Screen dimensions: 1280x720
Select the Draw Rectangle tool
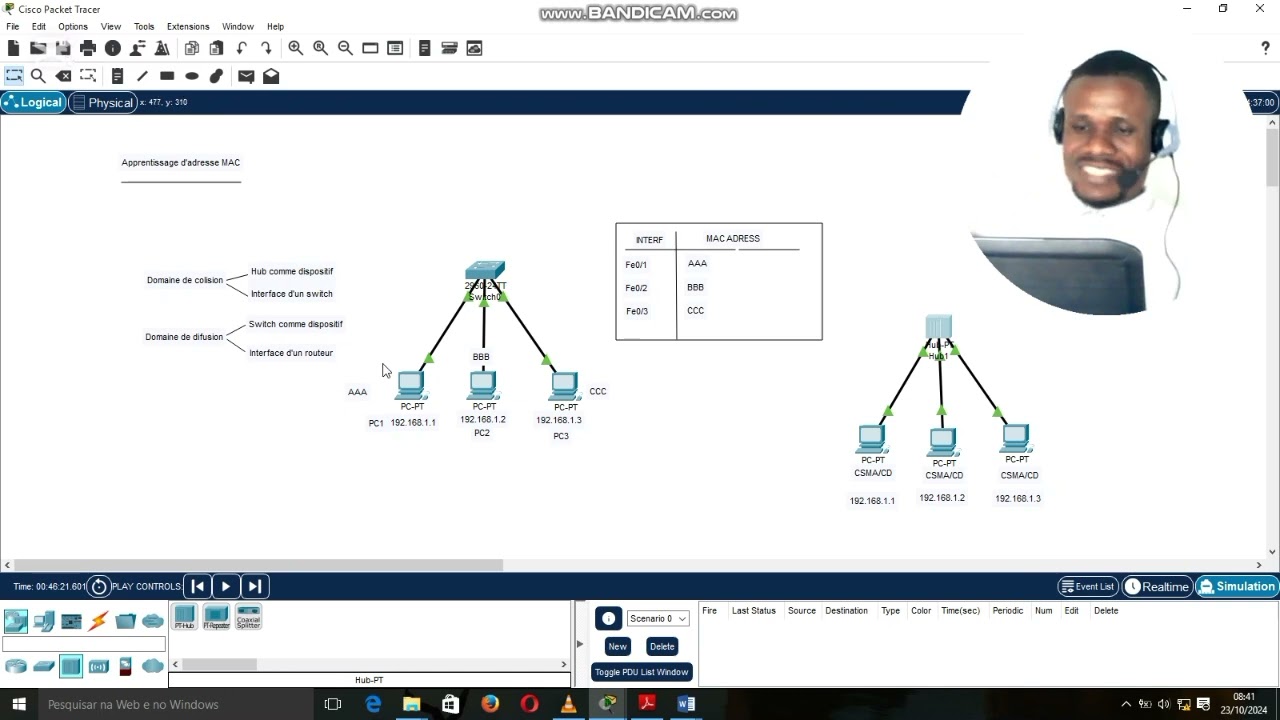point(167,76)
